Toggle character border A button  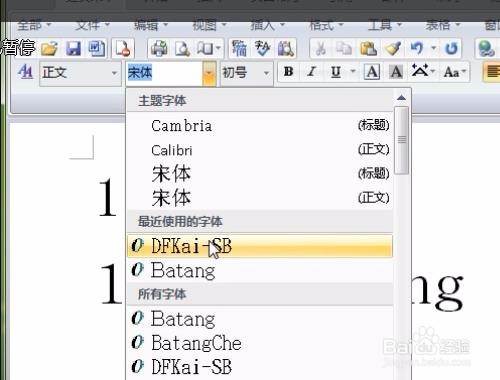[x=372, y=72]
